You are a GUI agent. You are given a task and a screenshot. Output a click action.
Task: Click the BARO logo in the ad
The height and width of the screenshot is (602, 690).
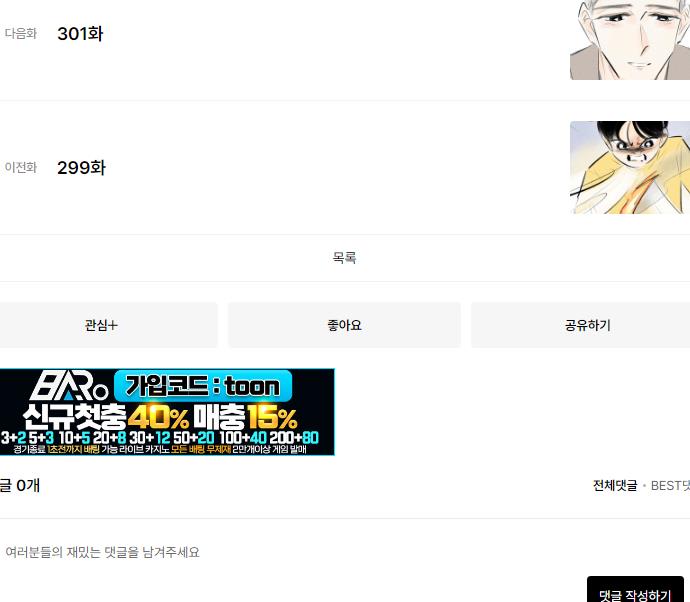point(69,385)
